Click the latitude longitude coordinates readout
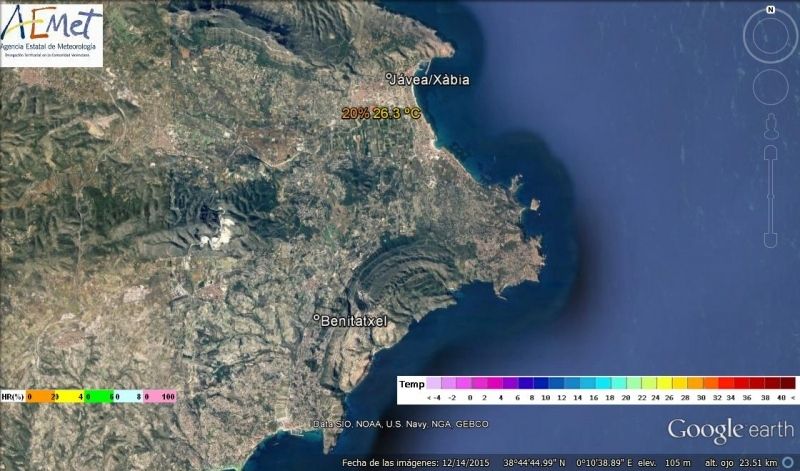The height and width of the screenshot is (471, 800). (569, 463)
